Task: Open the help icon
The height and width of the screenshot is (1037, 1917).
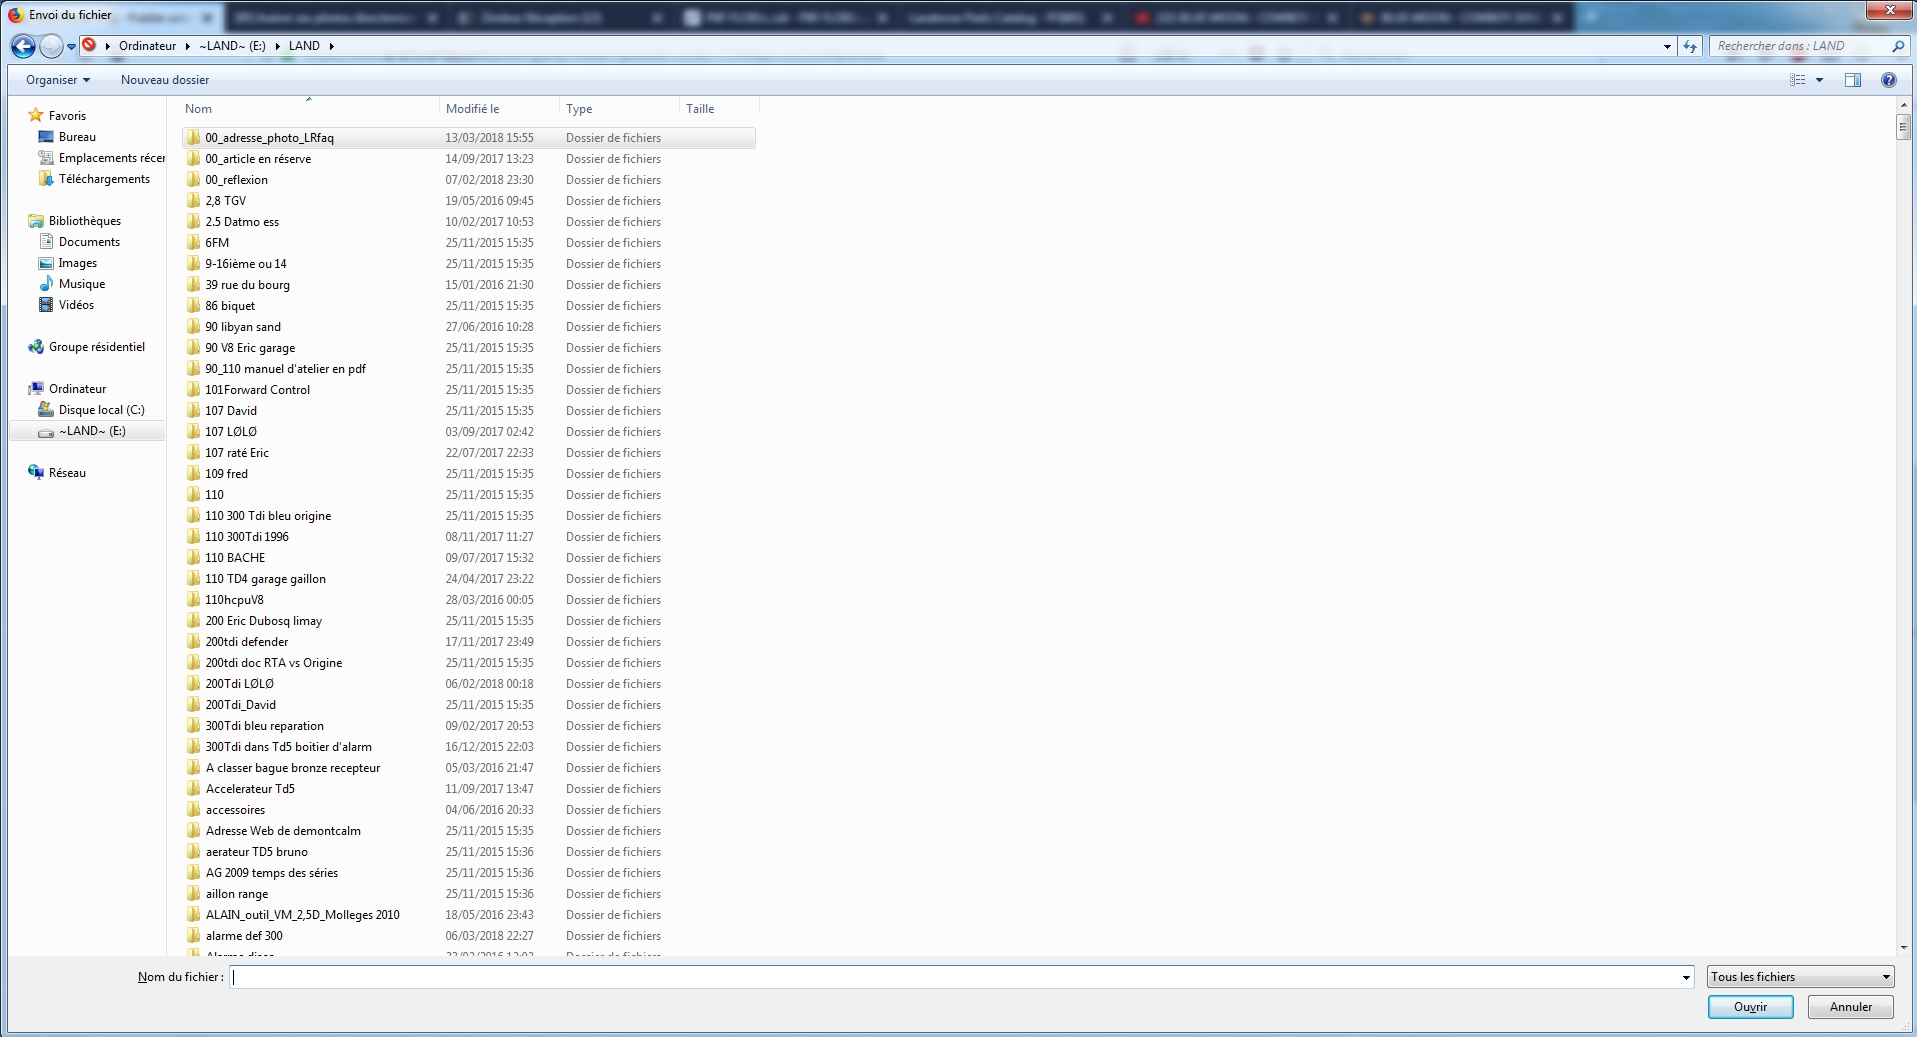Action: point(1888,80)
